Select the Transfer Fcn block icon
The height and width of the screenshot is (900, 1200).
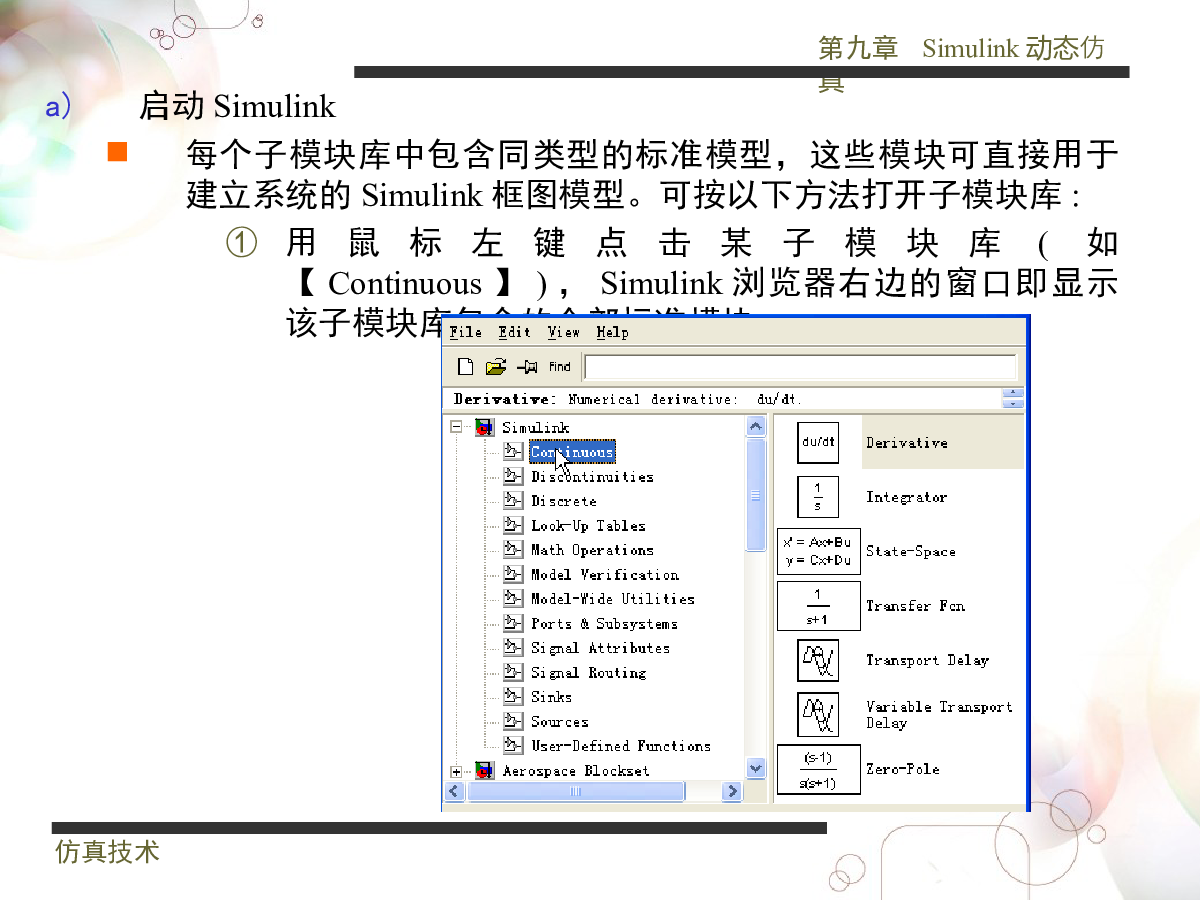[818, 606]
